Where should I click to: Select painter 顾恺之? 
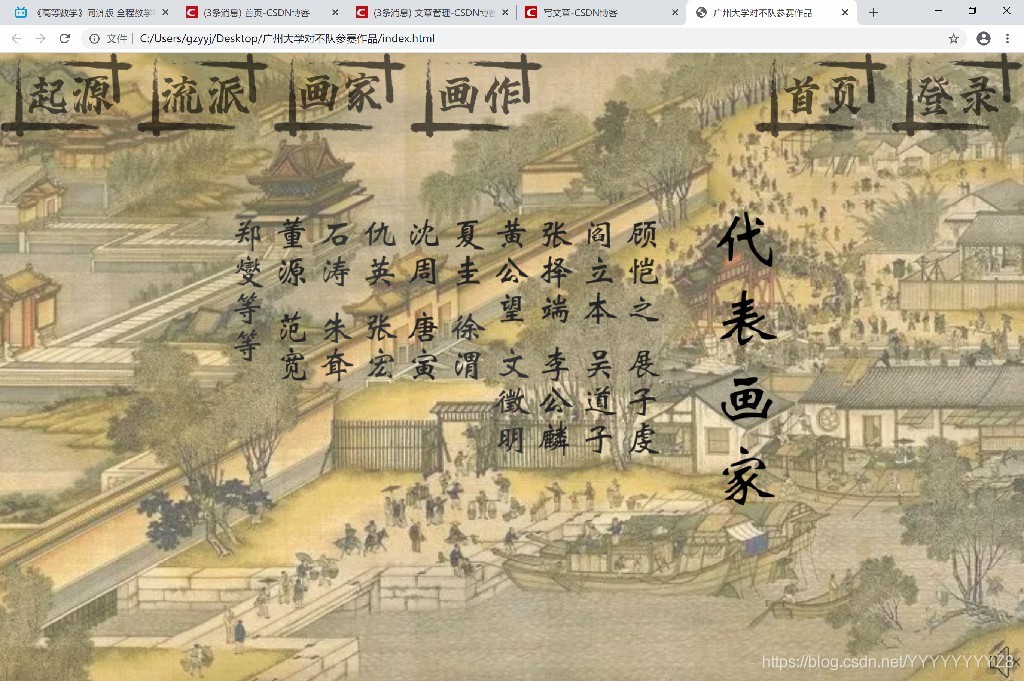(x=643, y=272)
